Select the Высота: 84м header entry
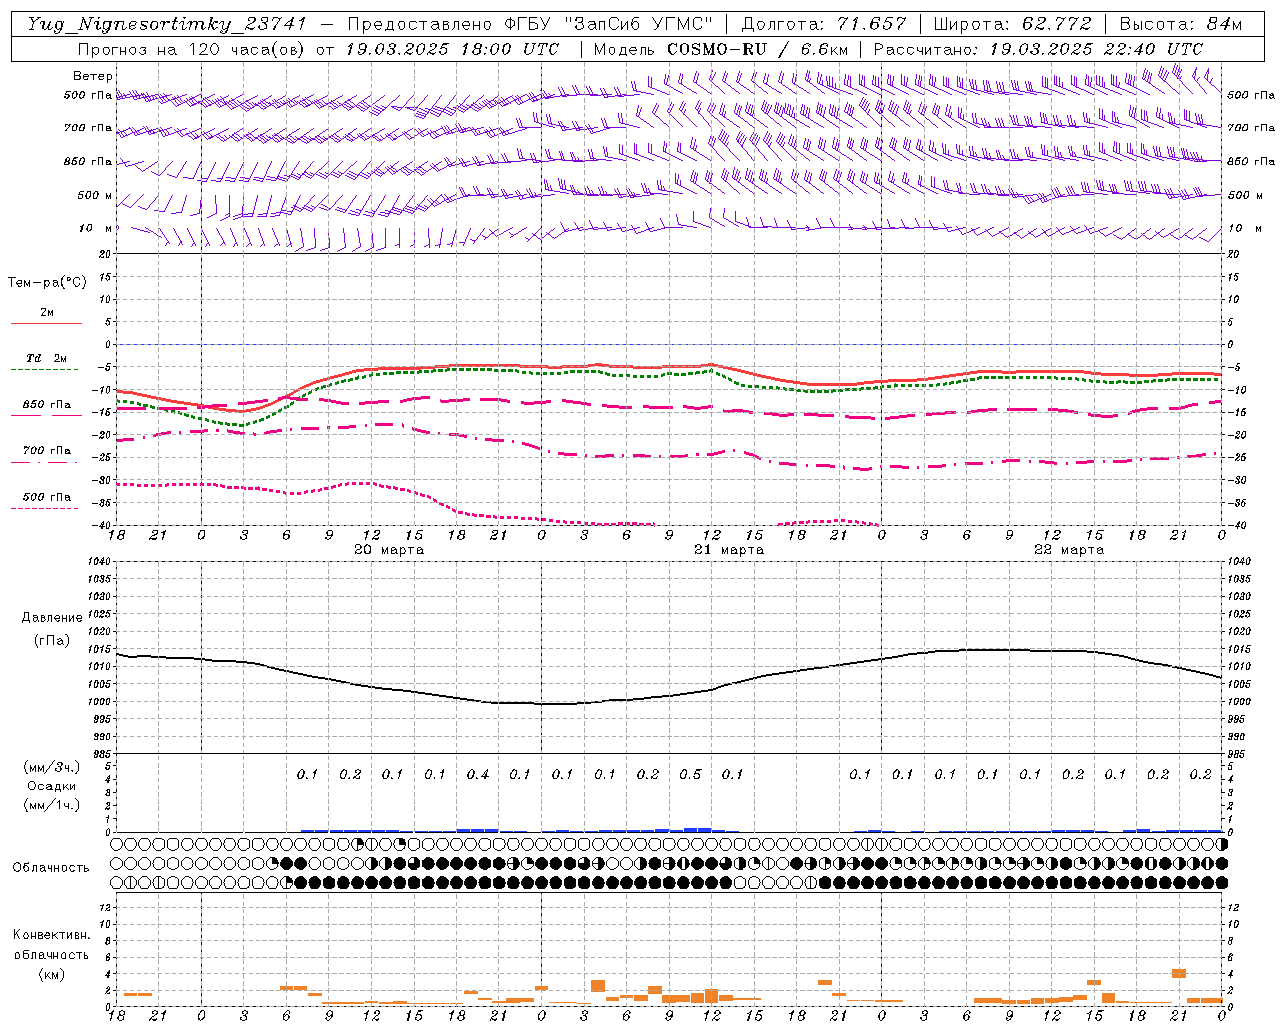This screenshot has height=1024, width=1280. [1181, 24]
